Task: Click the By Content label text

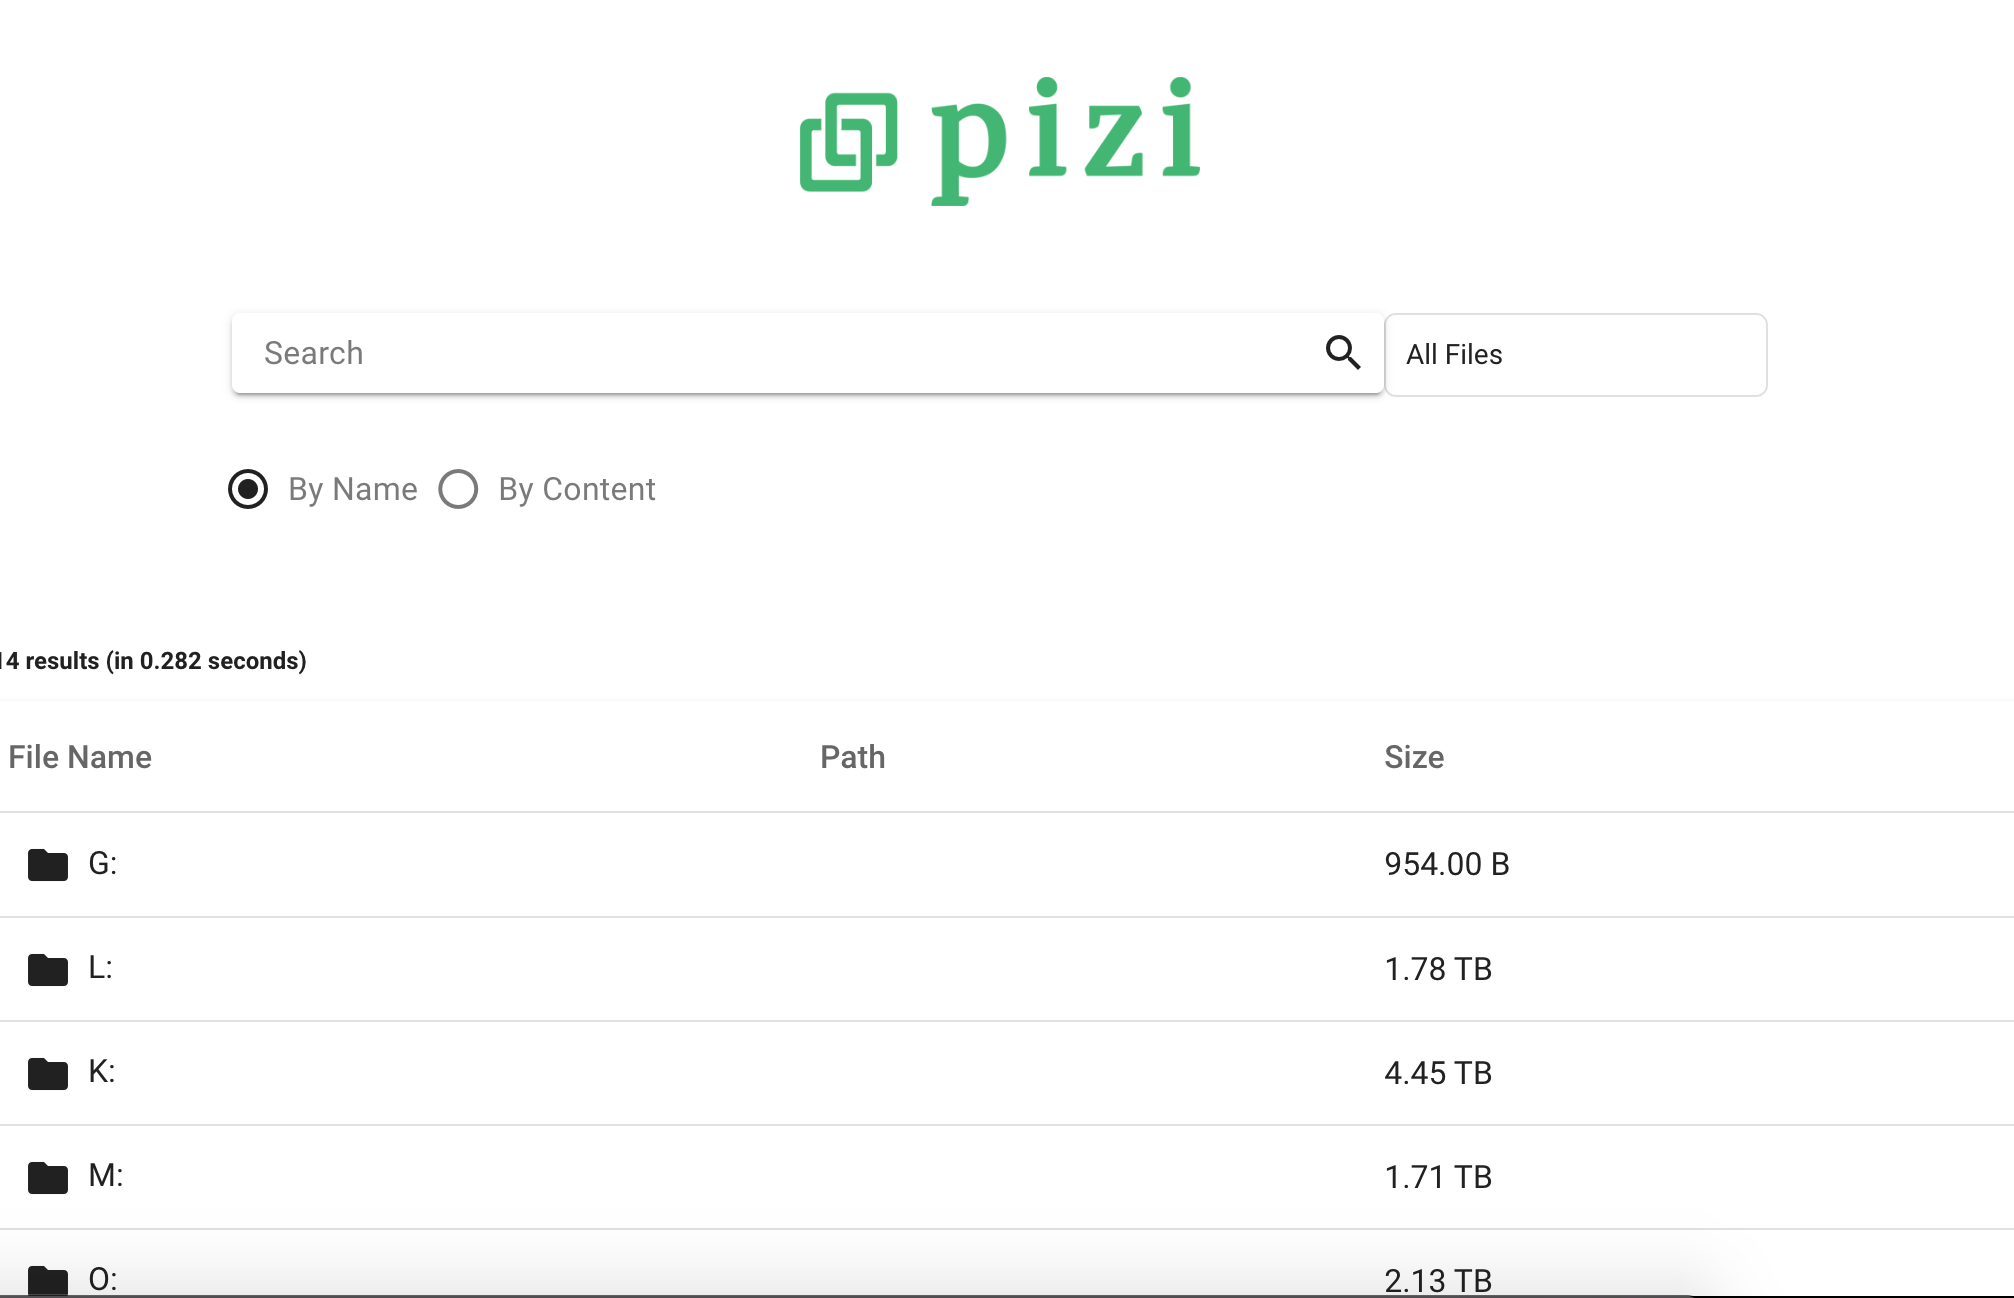Action: [x=577, y=489]
